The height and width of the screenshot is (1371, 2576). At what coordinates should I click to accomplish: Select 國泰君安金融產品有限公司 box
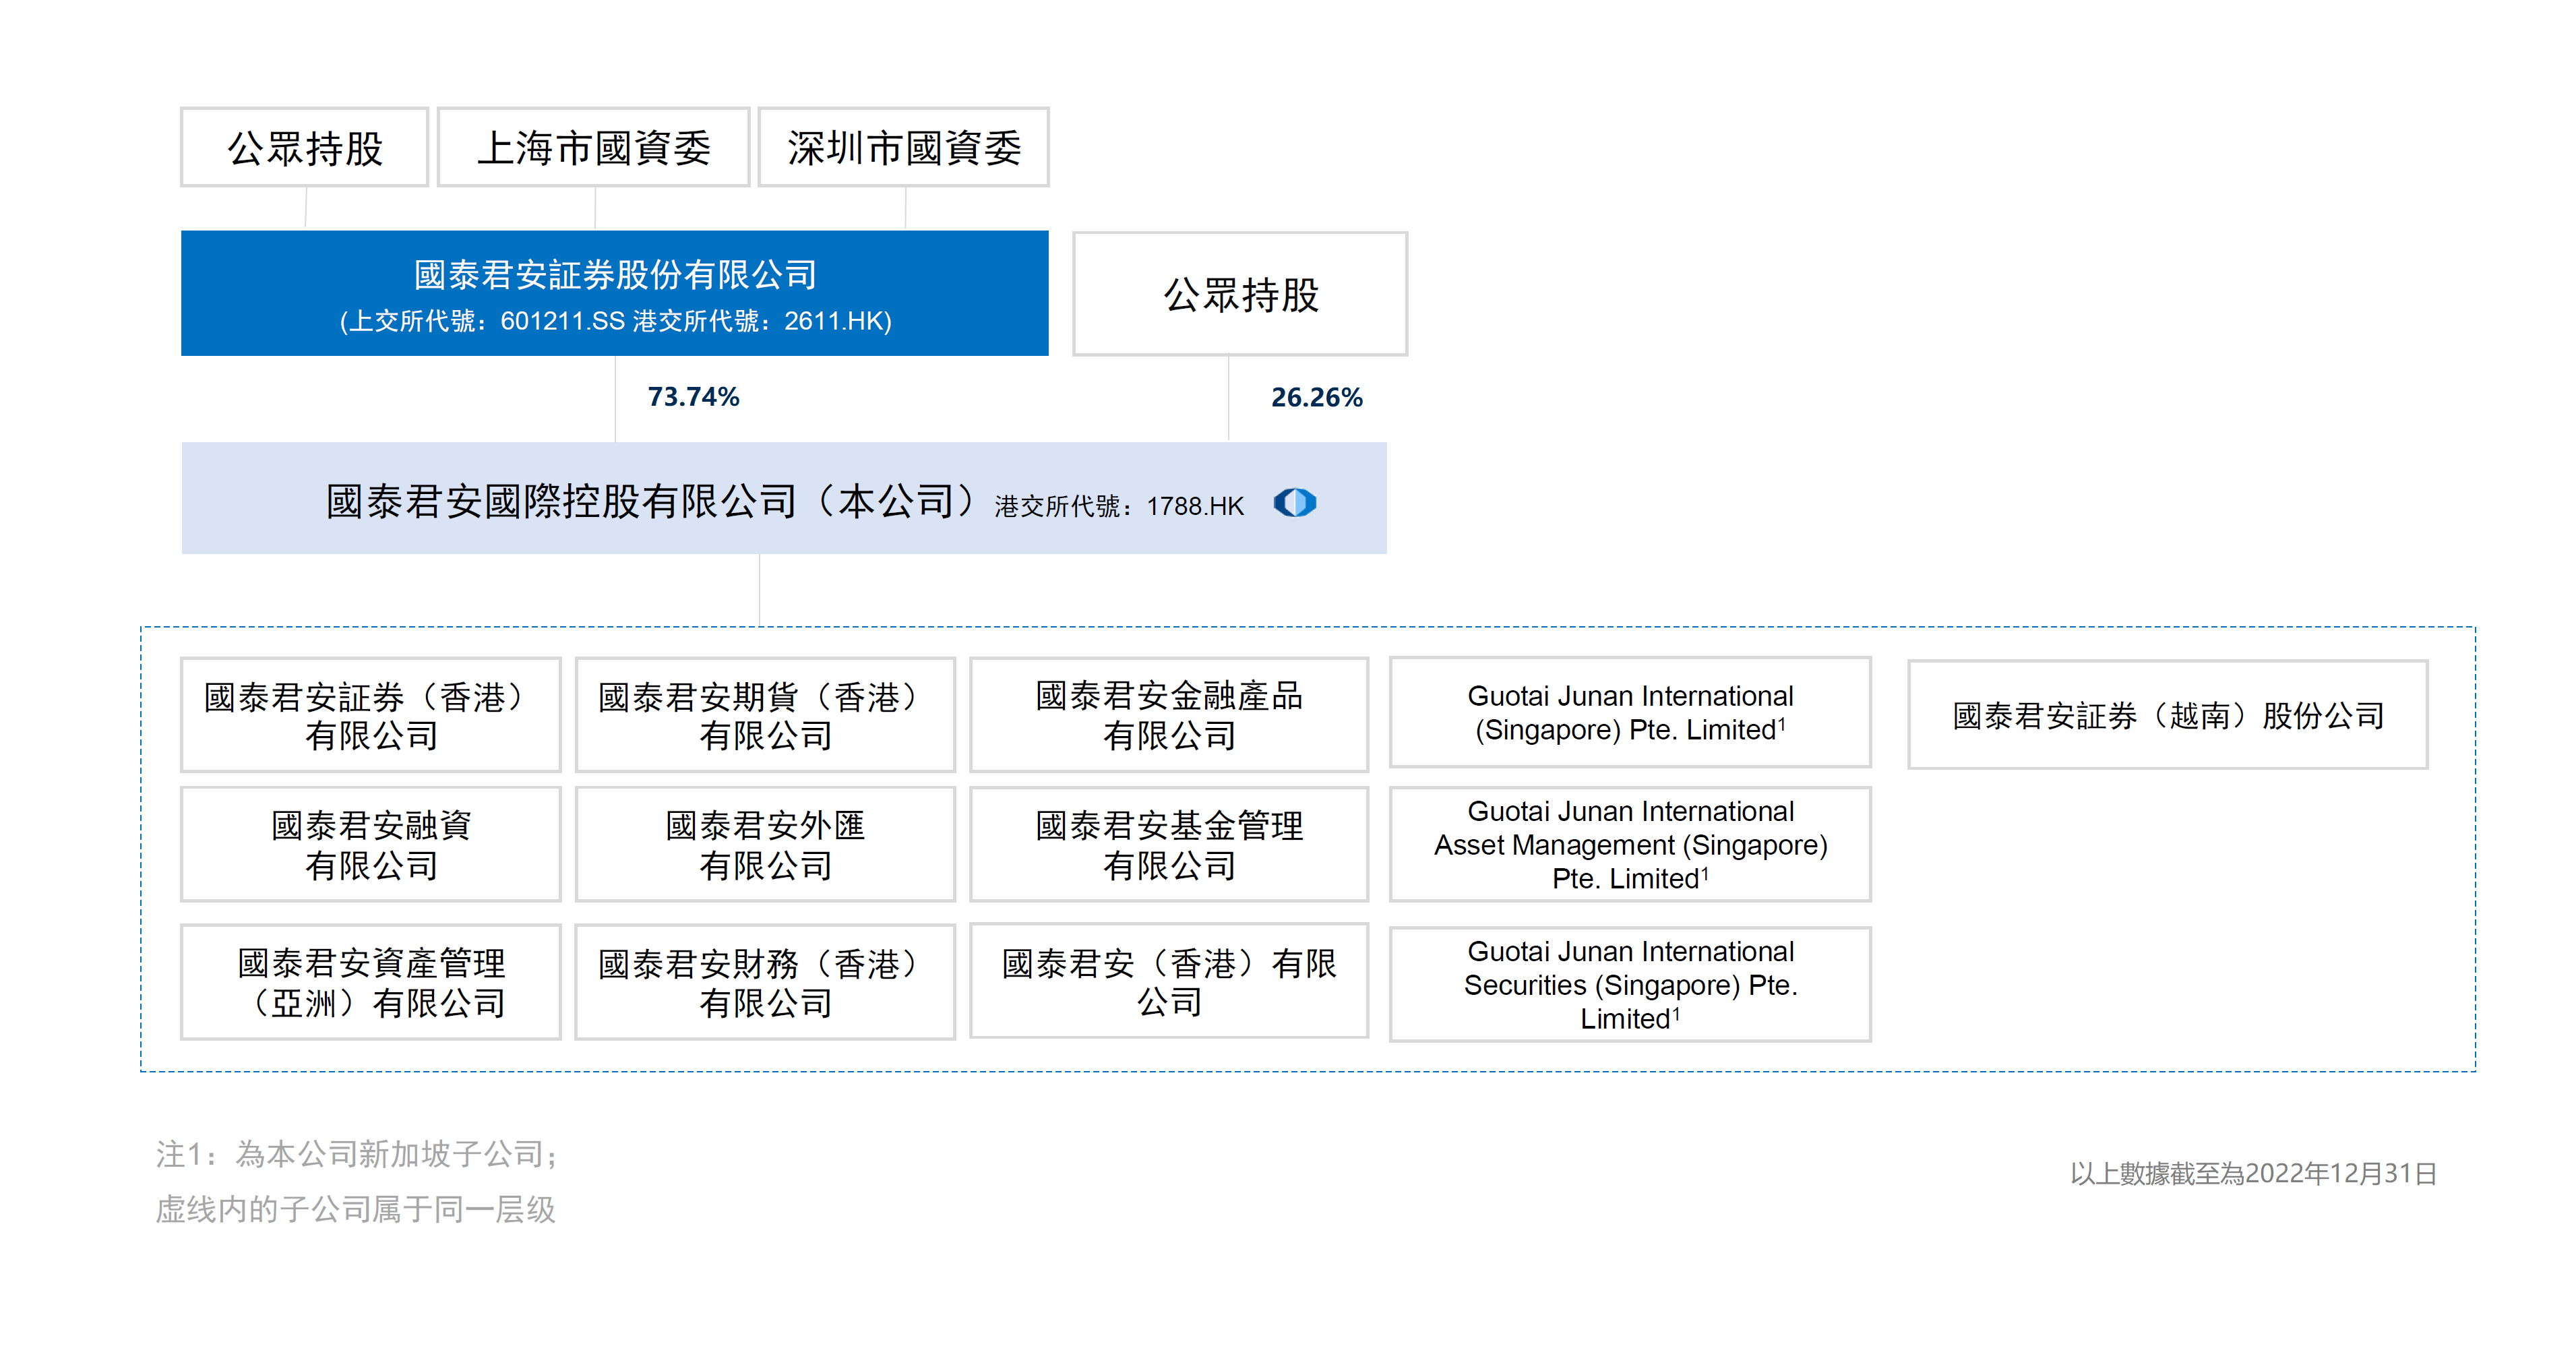pos(1169,715)
